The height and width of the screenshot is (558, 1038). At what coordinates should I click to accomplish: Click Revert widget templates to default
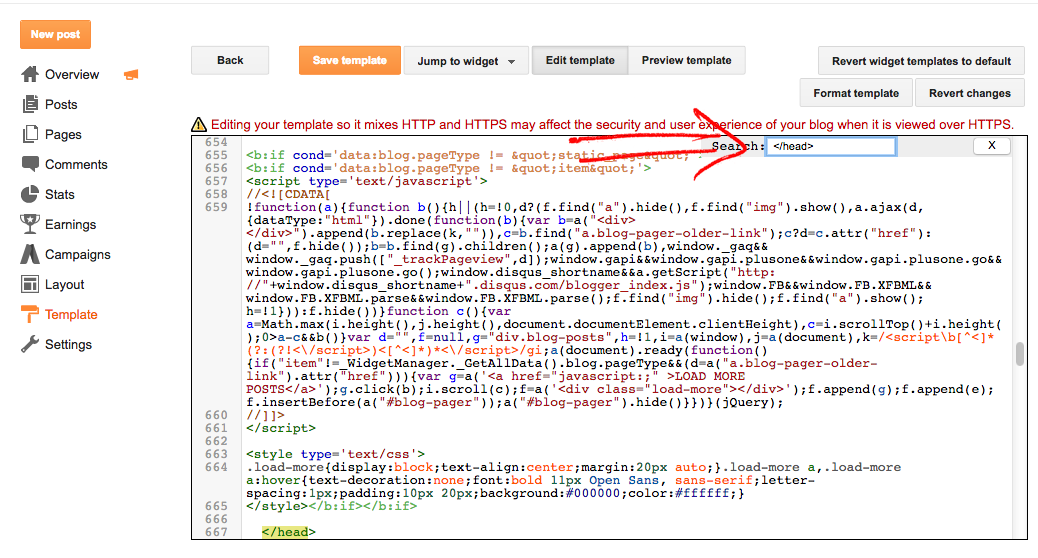[921, 61]
